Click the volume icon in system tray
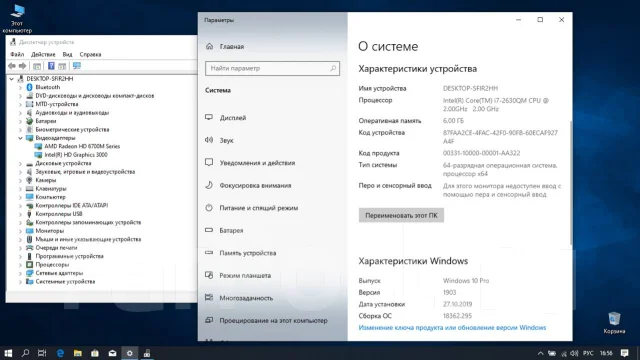Image resolution: width=640 pixels, height=360 pixels. (574, 353)
